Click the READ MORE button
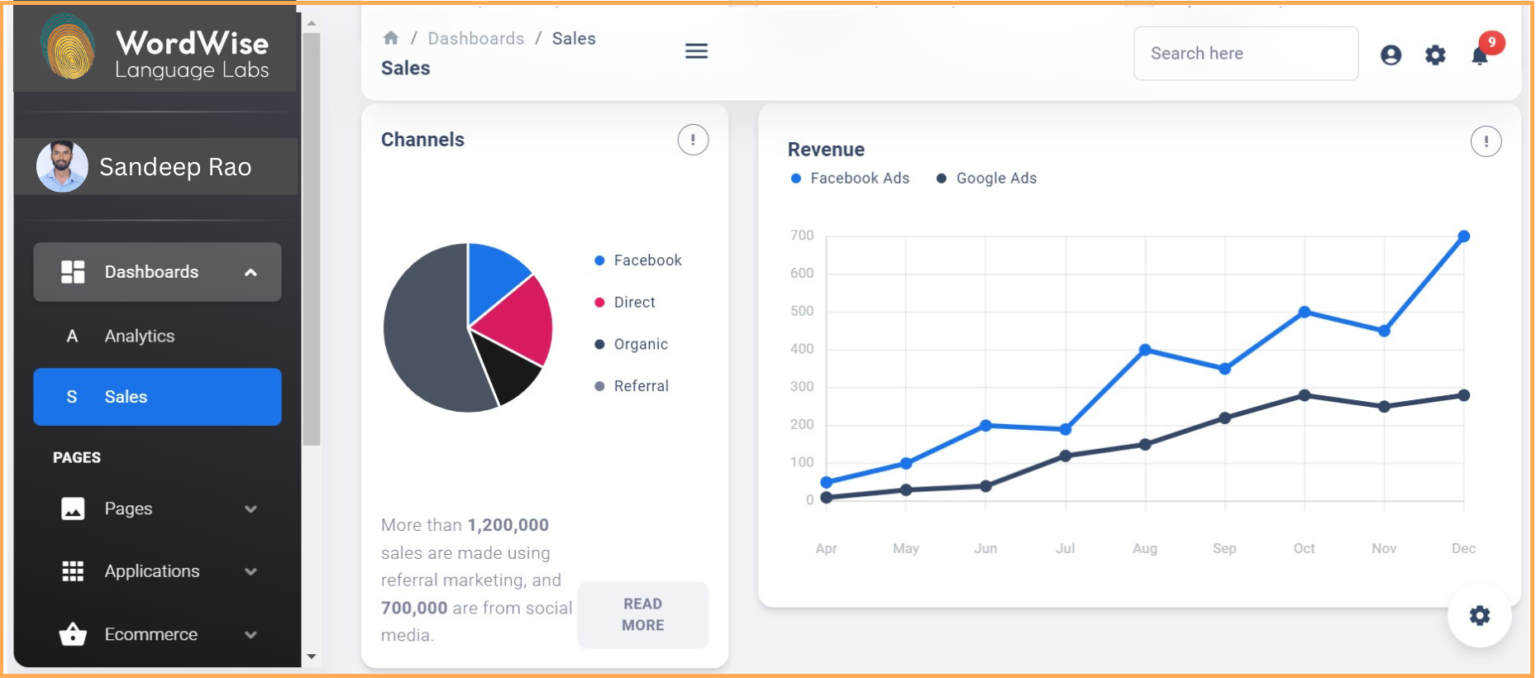The height and width of the screenshot is (678, 1536). pyautogui.click(x=643, y=615)
